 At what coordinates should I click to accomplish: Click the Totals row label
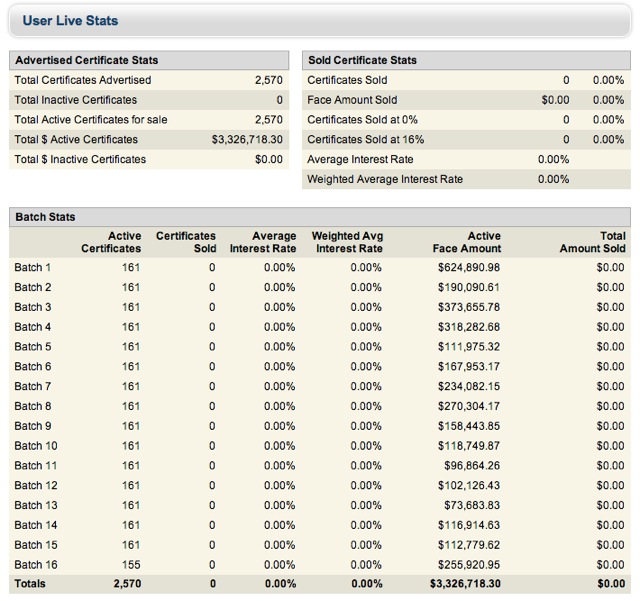click(x=30, y=584)
